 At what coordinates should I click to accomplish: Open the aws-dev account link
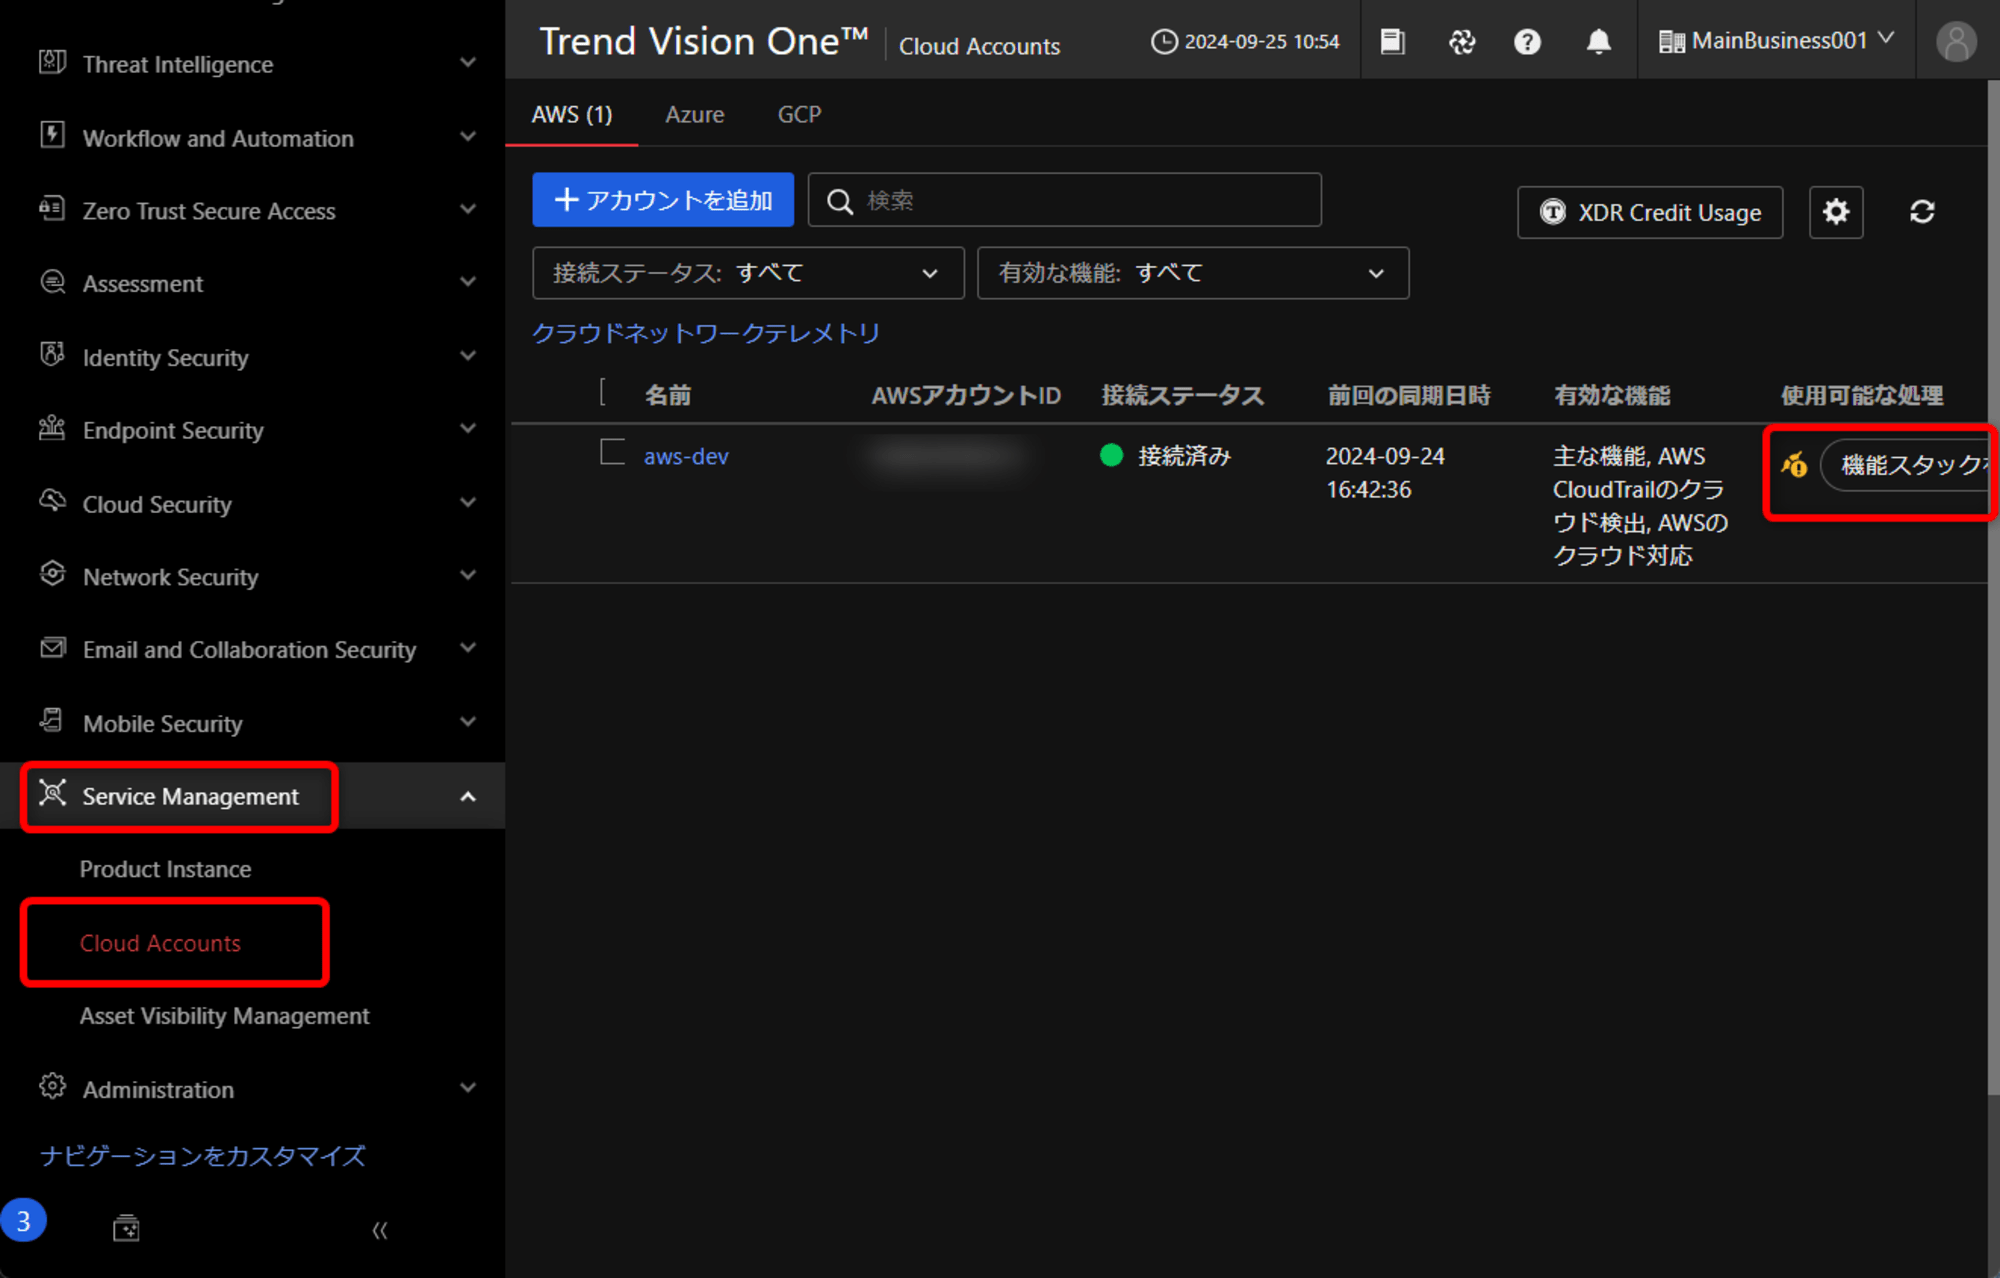(x=686, y=456)
